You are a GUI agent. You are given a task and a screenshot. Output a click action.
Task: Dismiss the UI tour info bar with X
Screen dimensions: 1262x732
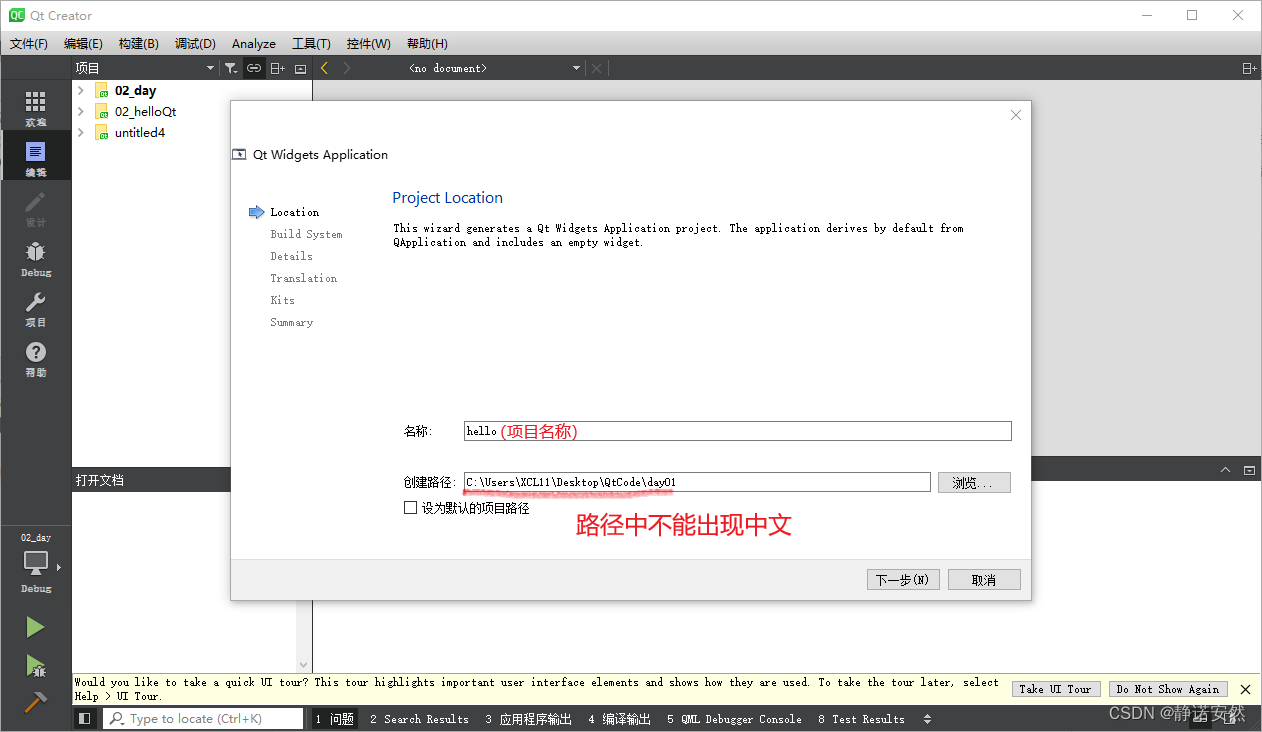(1245, 689)
